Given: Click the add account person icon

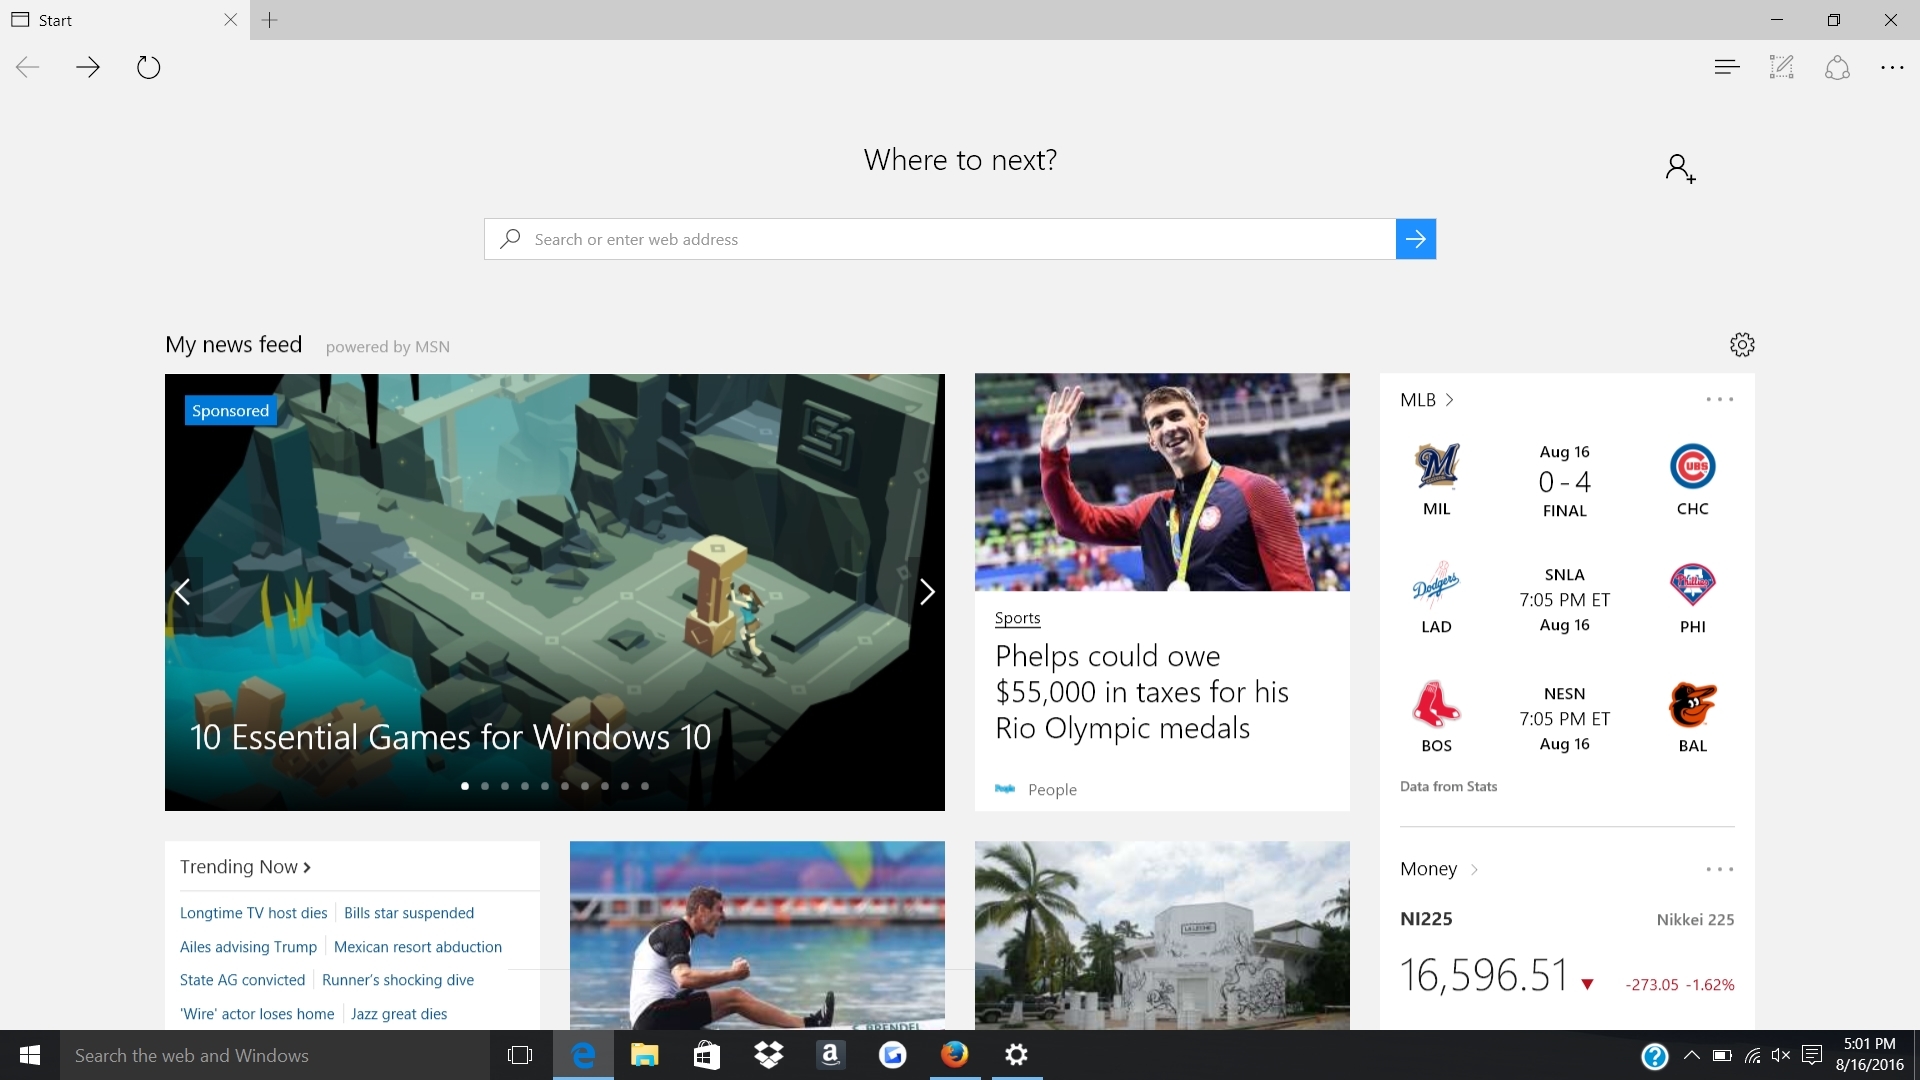Looking at the screenshot, I should [x=1680, y=168].
